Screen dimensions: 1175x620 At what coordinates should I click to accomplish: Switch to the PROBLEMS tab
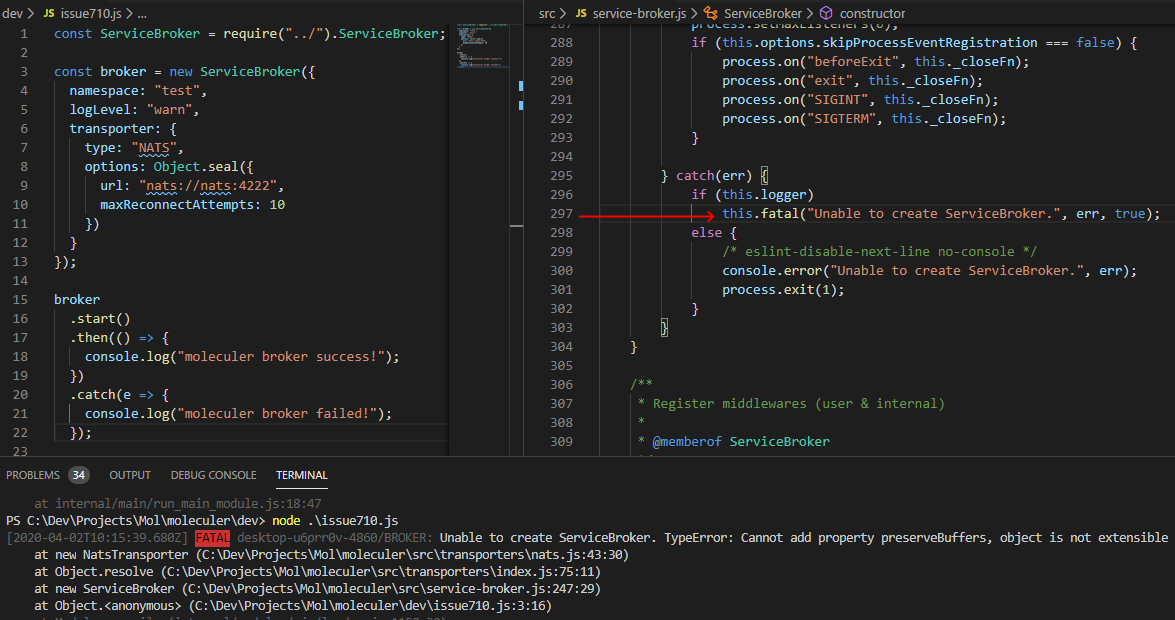(x=33, y=475)
